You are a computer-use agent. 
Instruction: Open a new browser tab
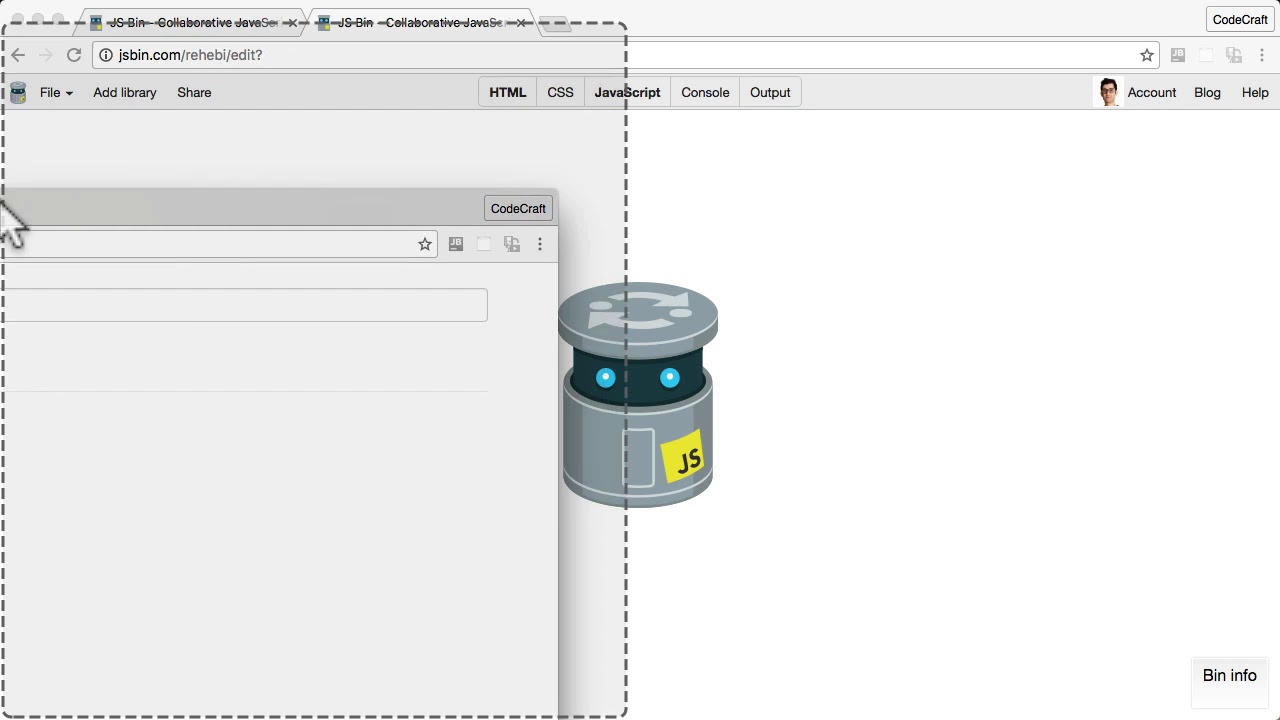557,23
